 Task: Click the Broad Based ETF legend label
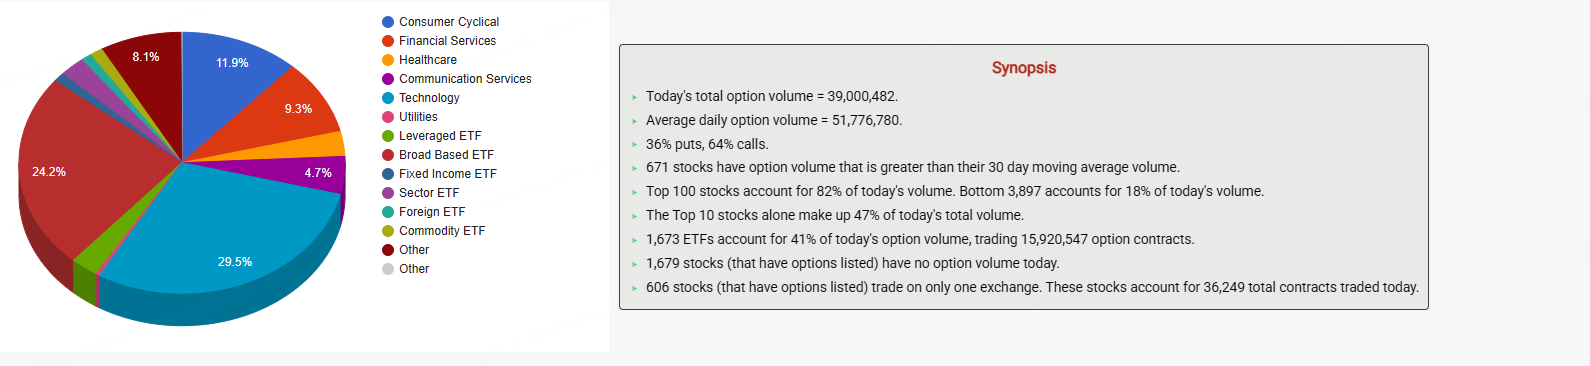click(x=446, y=155)
